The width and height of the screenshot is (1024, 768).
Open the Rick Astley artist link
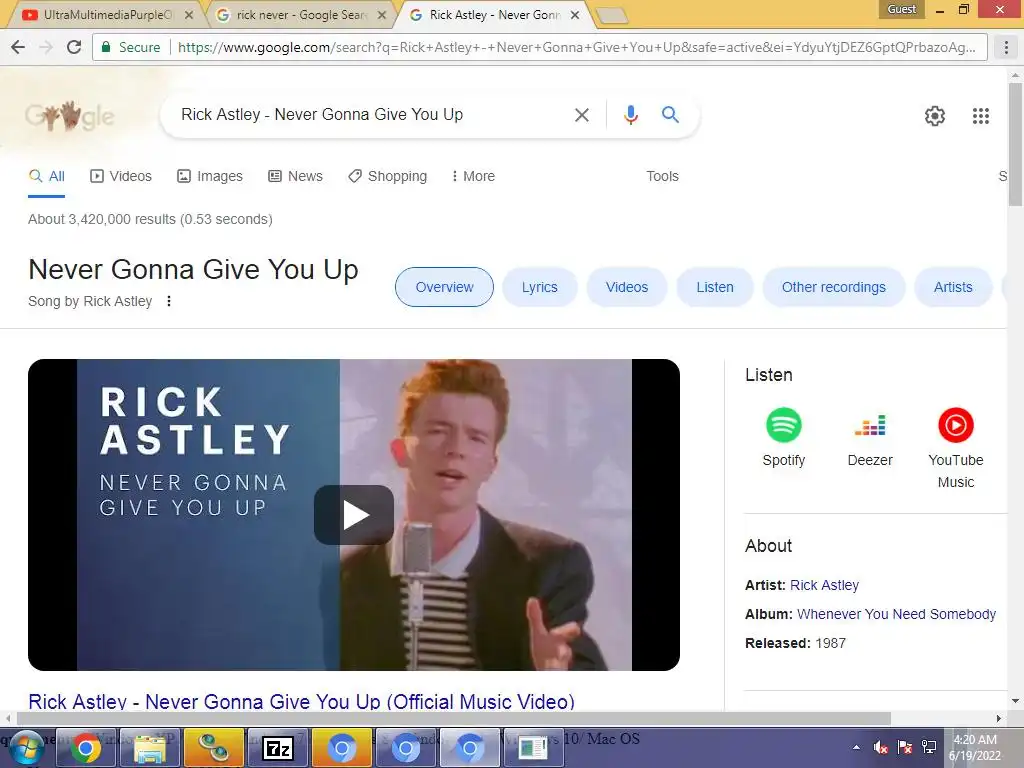click(824, 585)
